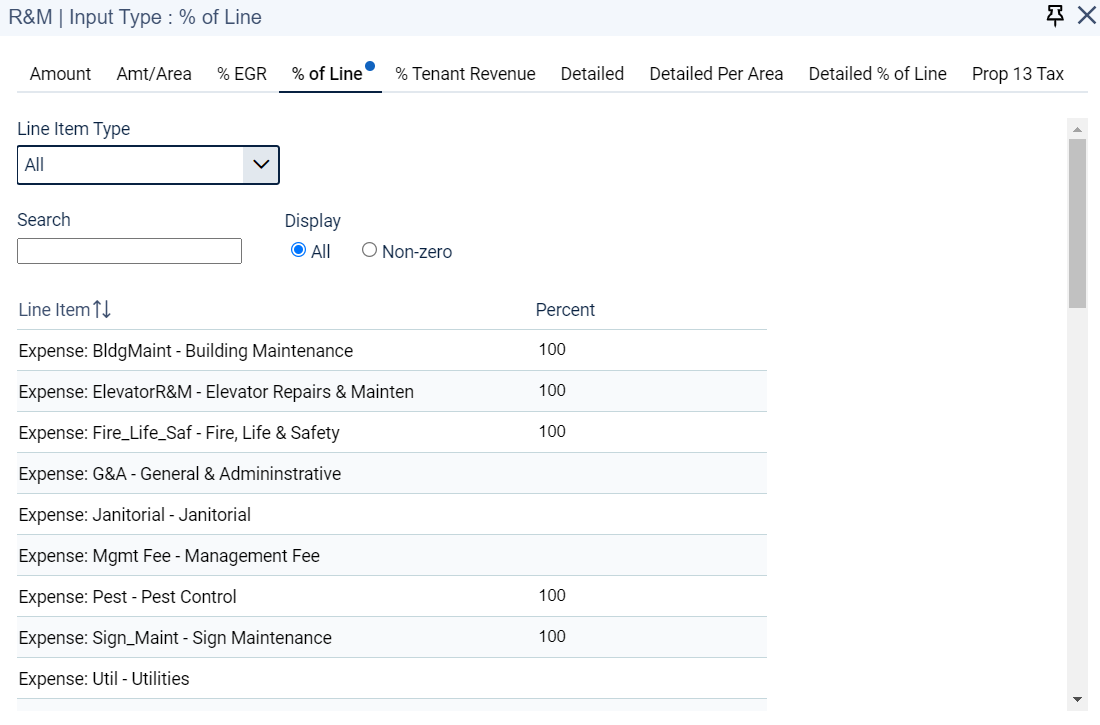Select Expense: Util - Utilities row
Viewport: 1100px width, 725px height.
pos(391,679)
